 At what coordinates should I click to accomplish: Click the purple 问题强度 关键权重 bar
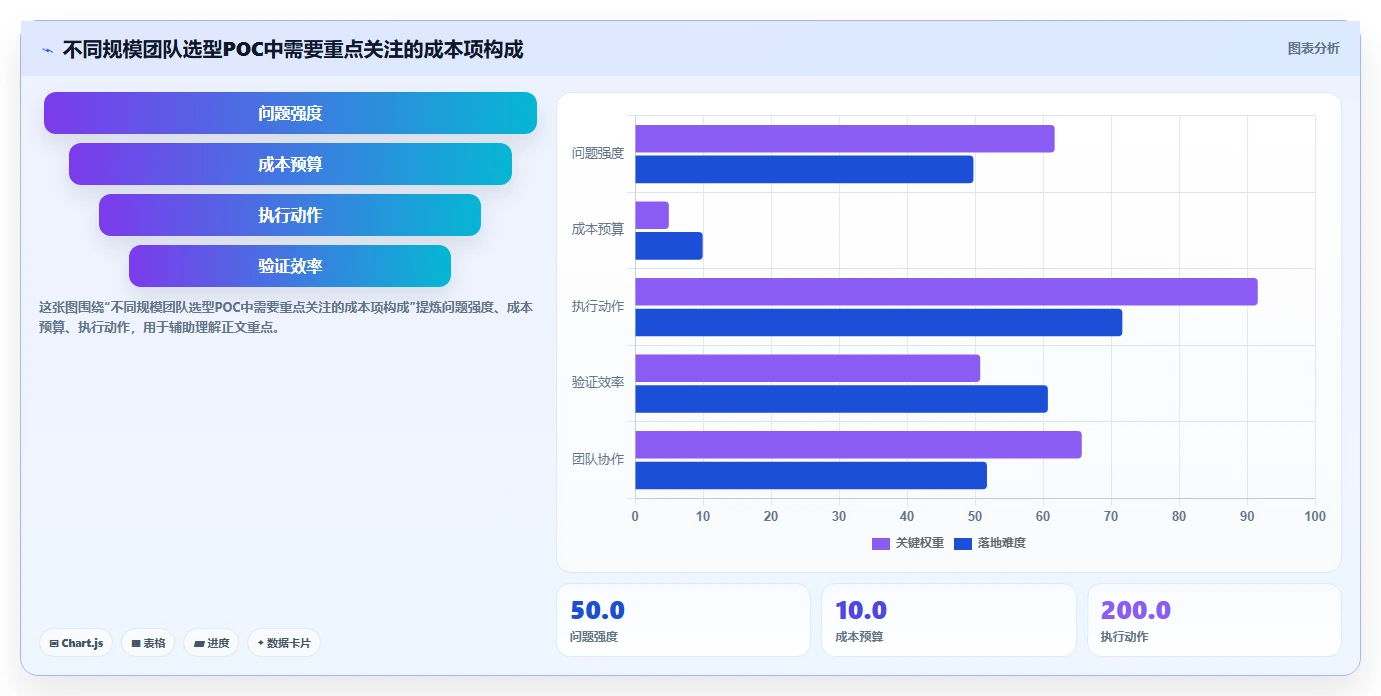pos(845,139)
